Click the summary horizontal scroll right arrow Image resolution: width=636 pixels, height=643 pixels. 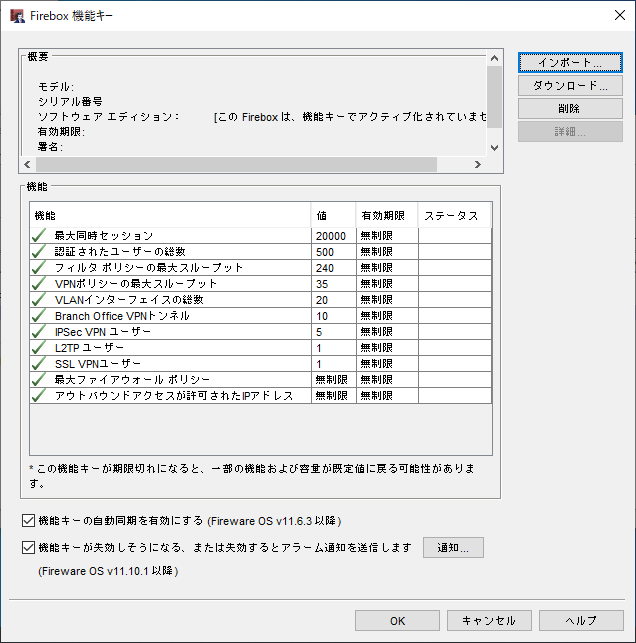pyautogui.click(x=478, y=164)
